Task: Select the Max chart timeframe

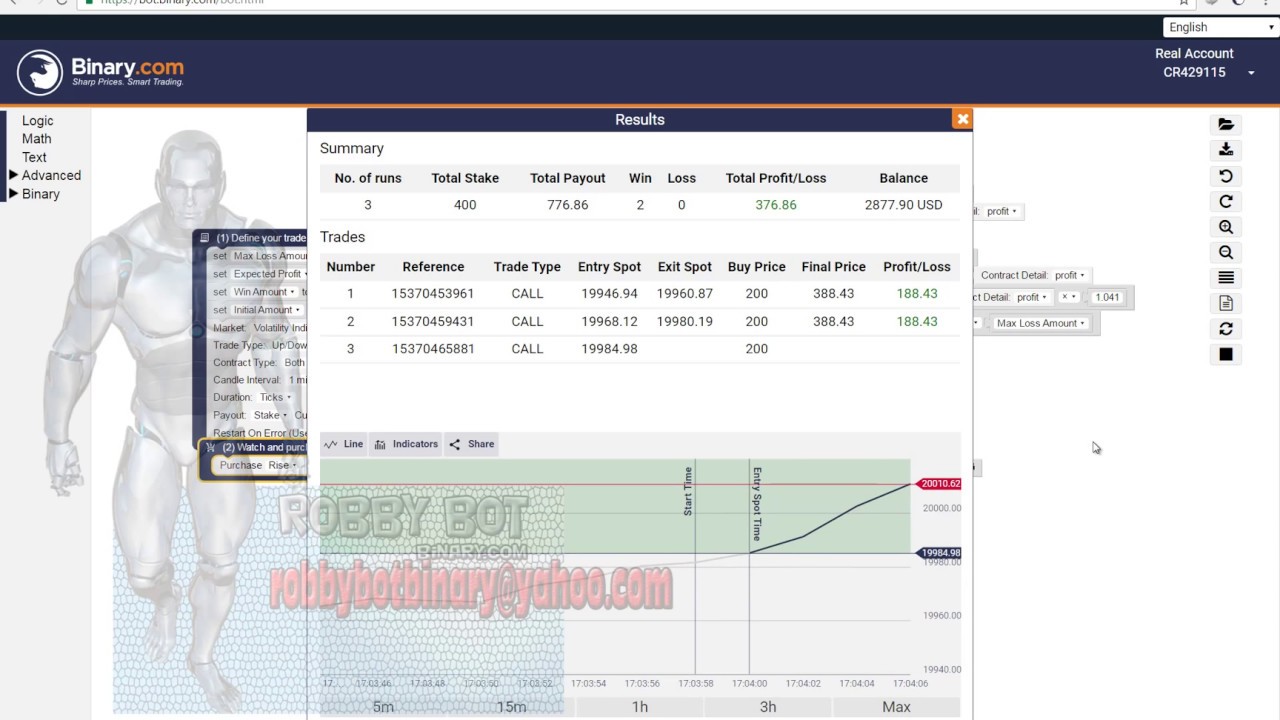Action: (896, 707)
